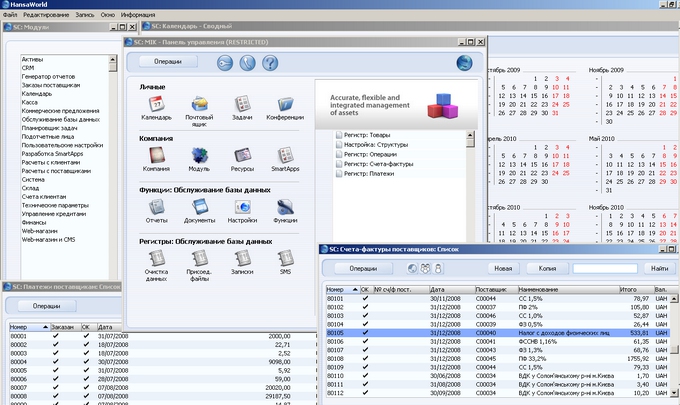Toggle OK checkmark on invoice 80105 row

pos(365,333)
